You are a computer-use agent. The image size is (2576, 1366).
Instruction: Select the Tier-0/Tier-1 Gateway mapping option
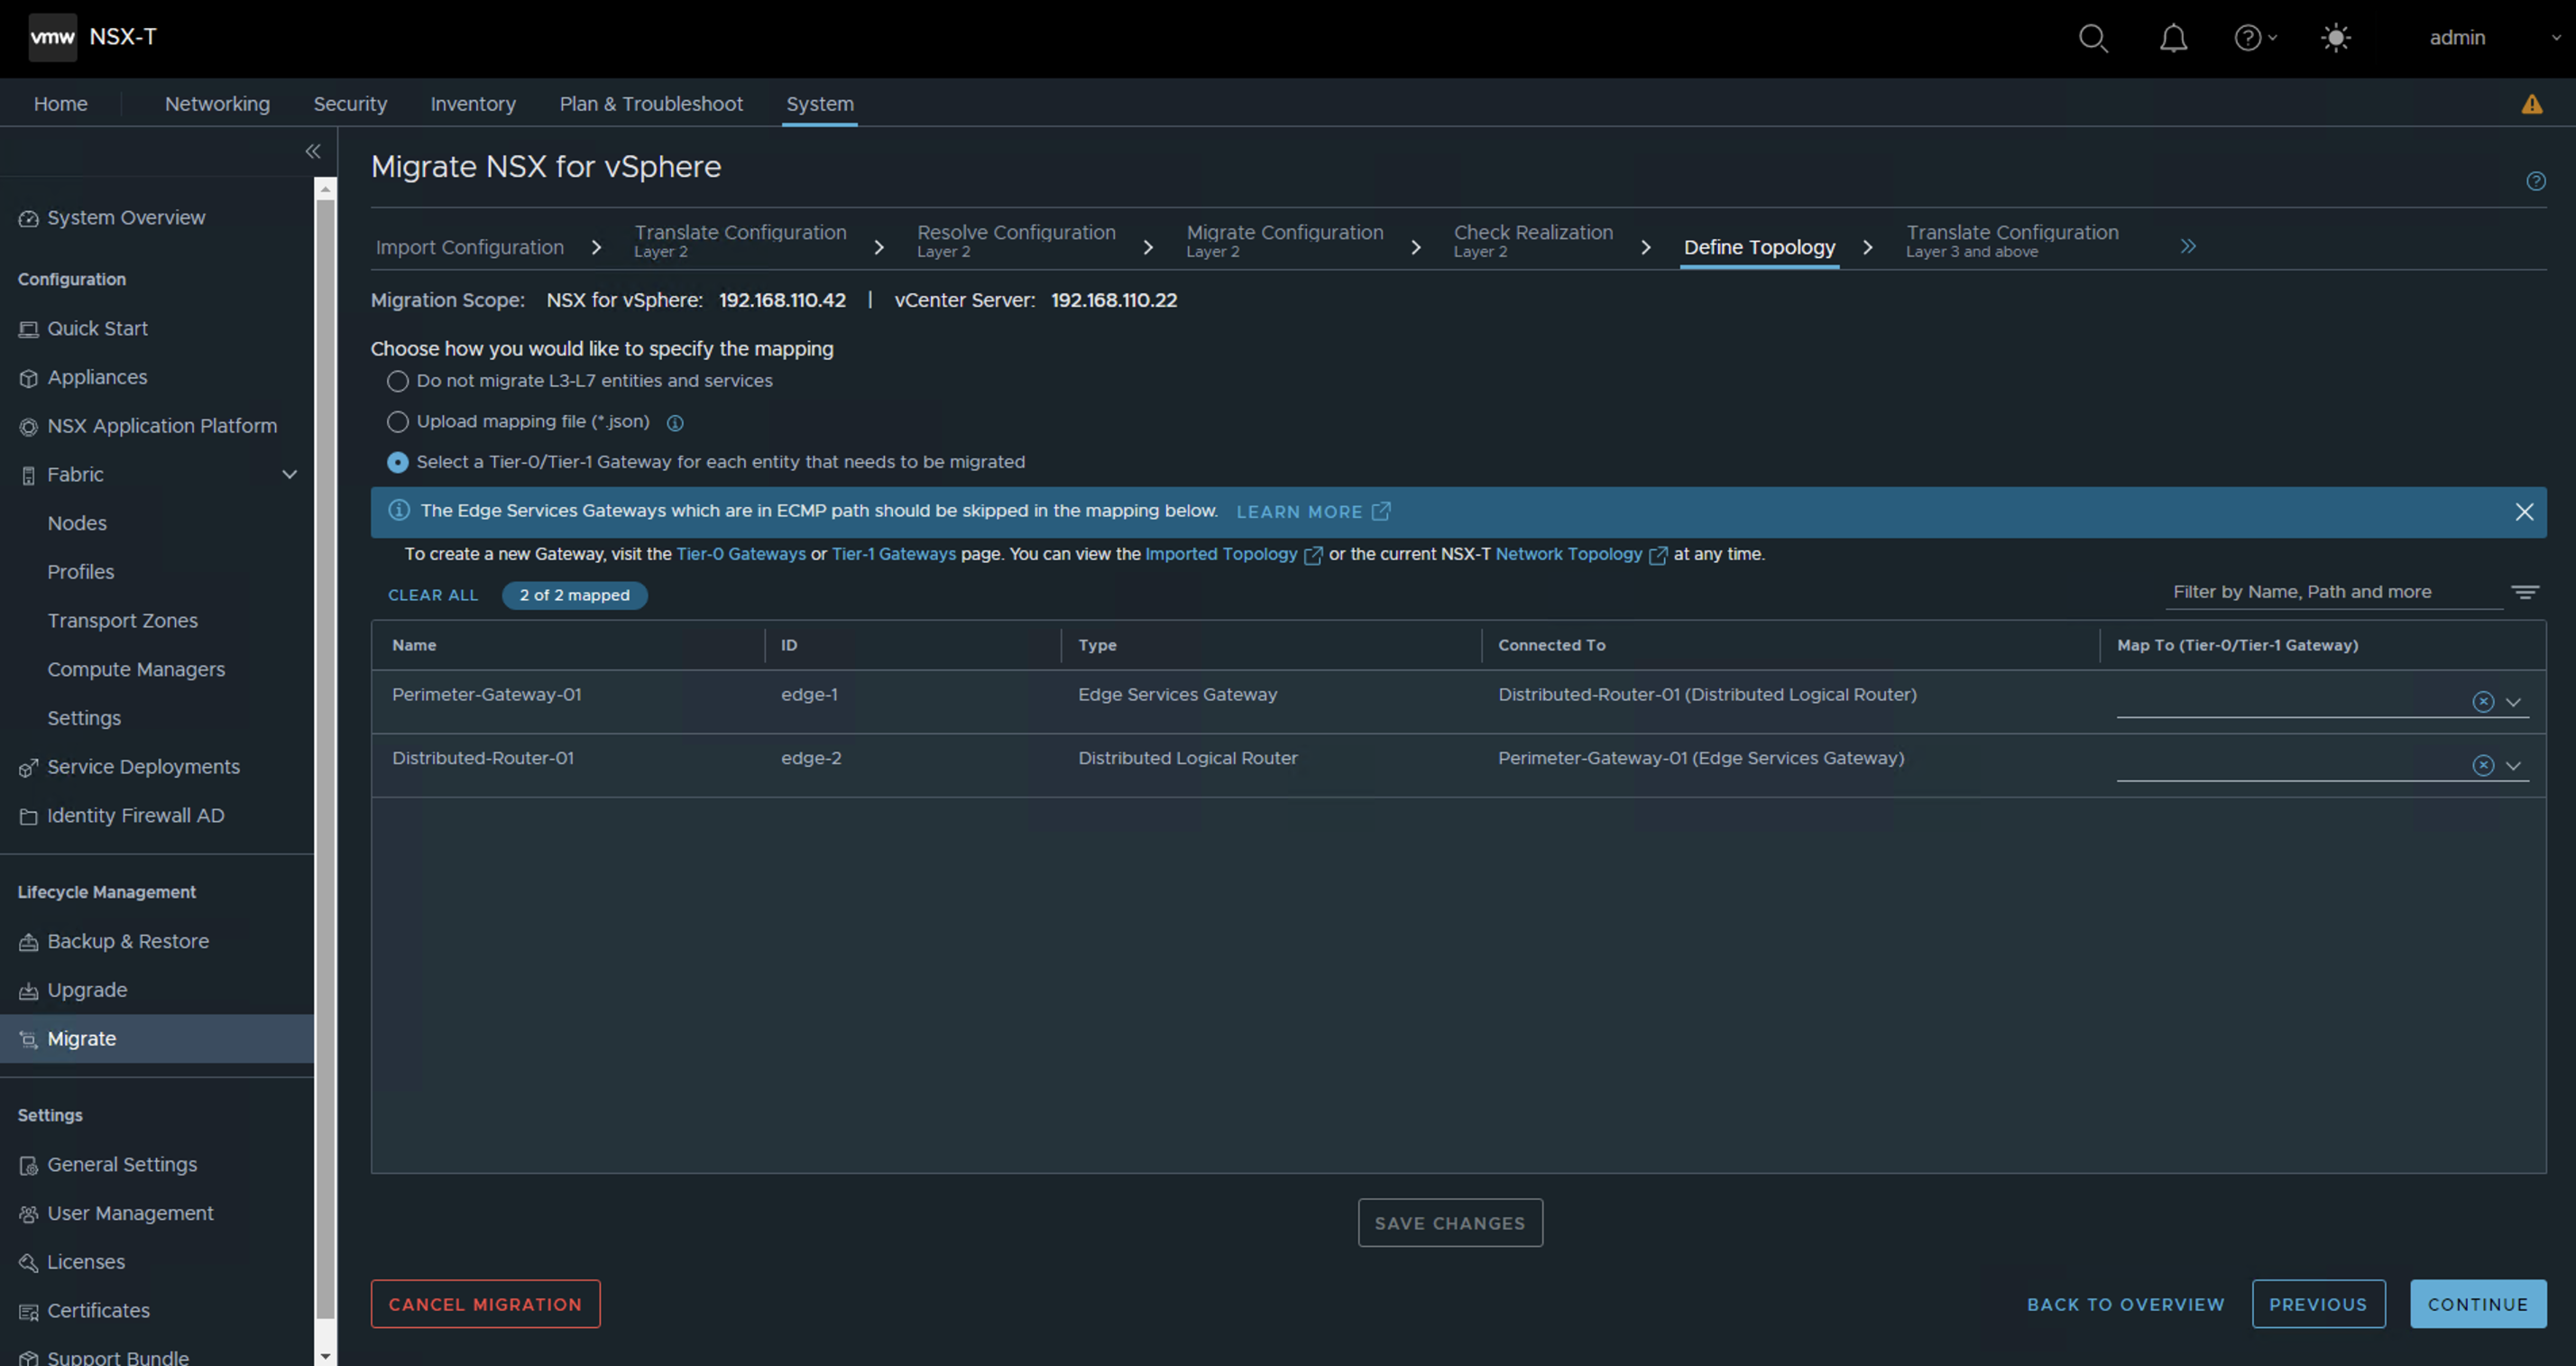tap(398, 462)
